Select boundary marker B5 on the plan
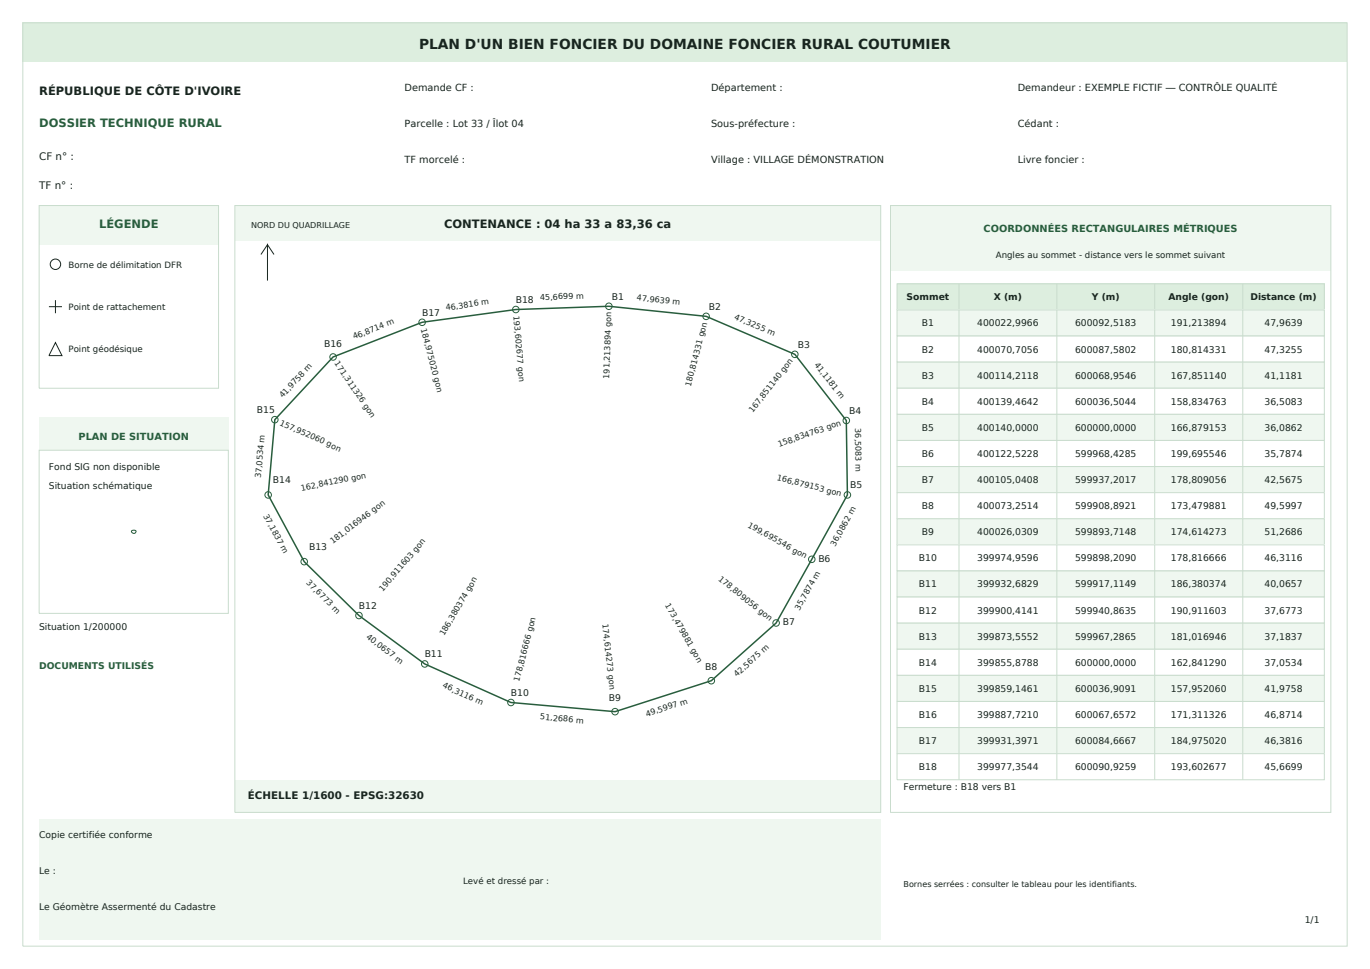This screenshot has height=969, width=1370. (x=847, y=495)
